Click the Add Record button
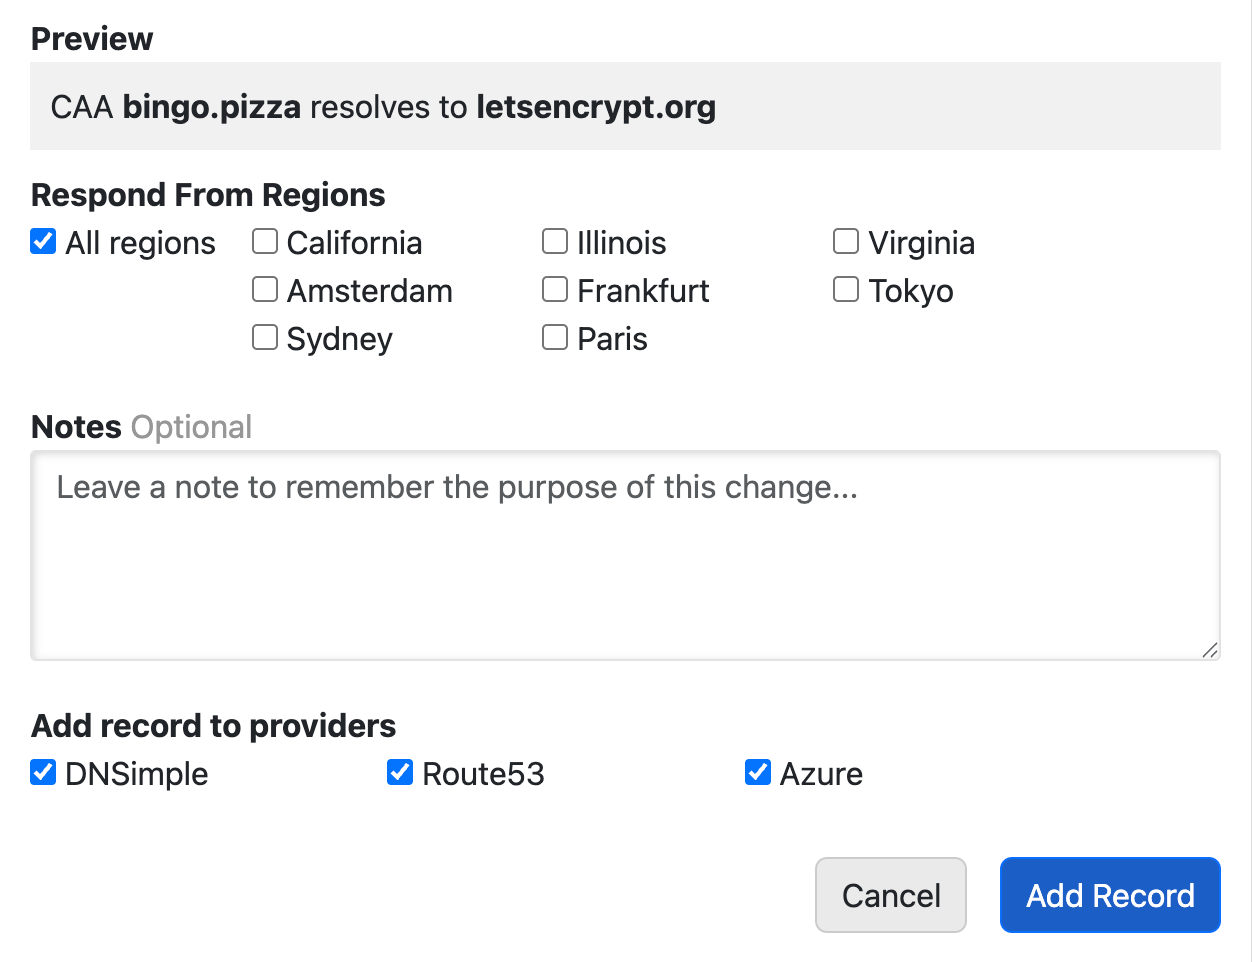 (1109, 895)
